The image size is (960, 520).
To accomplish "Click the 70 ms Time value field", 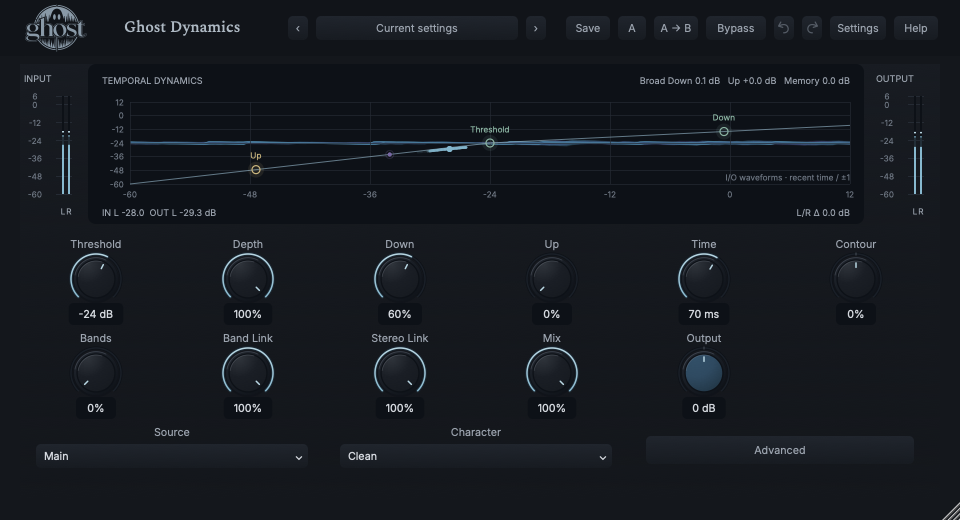I will click(x=703, y=314).
